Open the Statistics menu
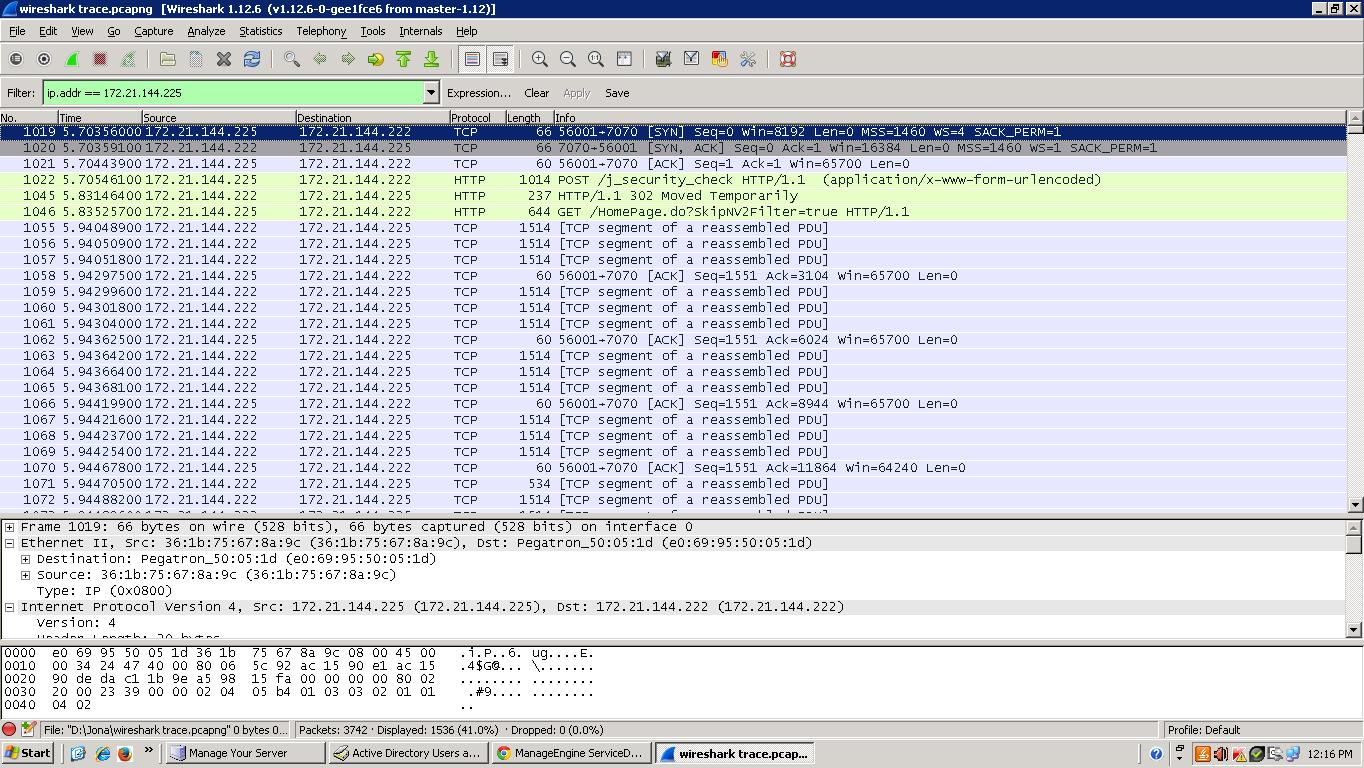The image size is (1364, 768). (x=260, y=31)
